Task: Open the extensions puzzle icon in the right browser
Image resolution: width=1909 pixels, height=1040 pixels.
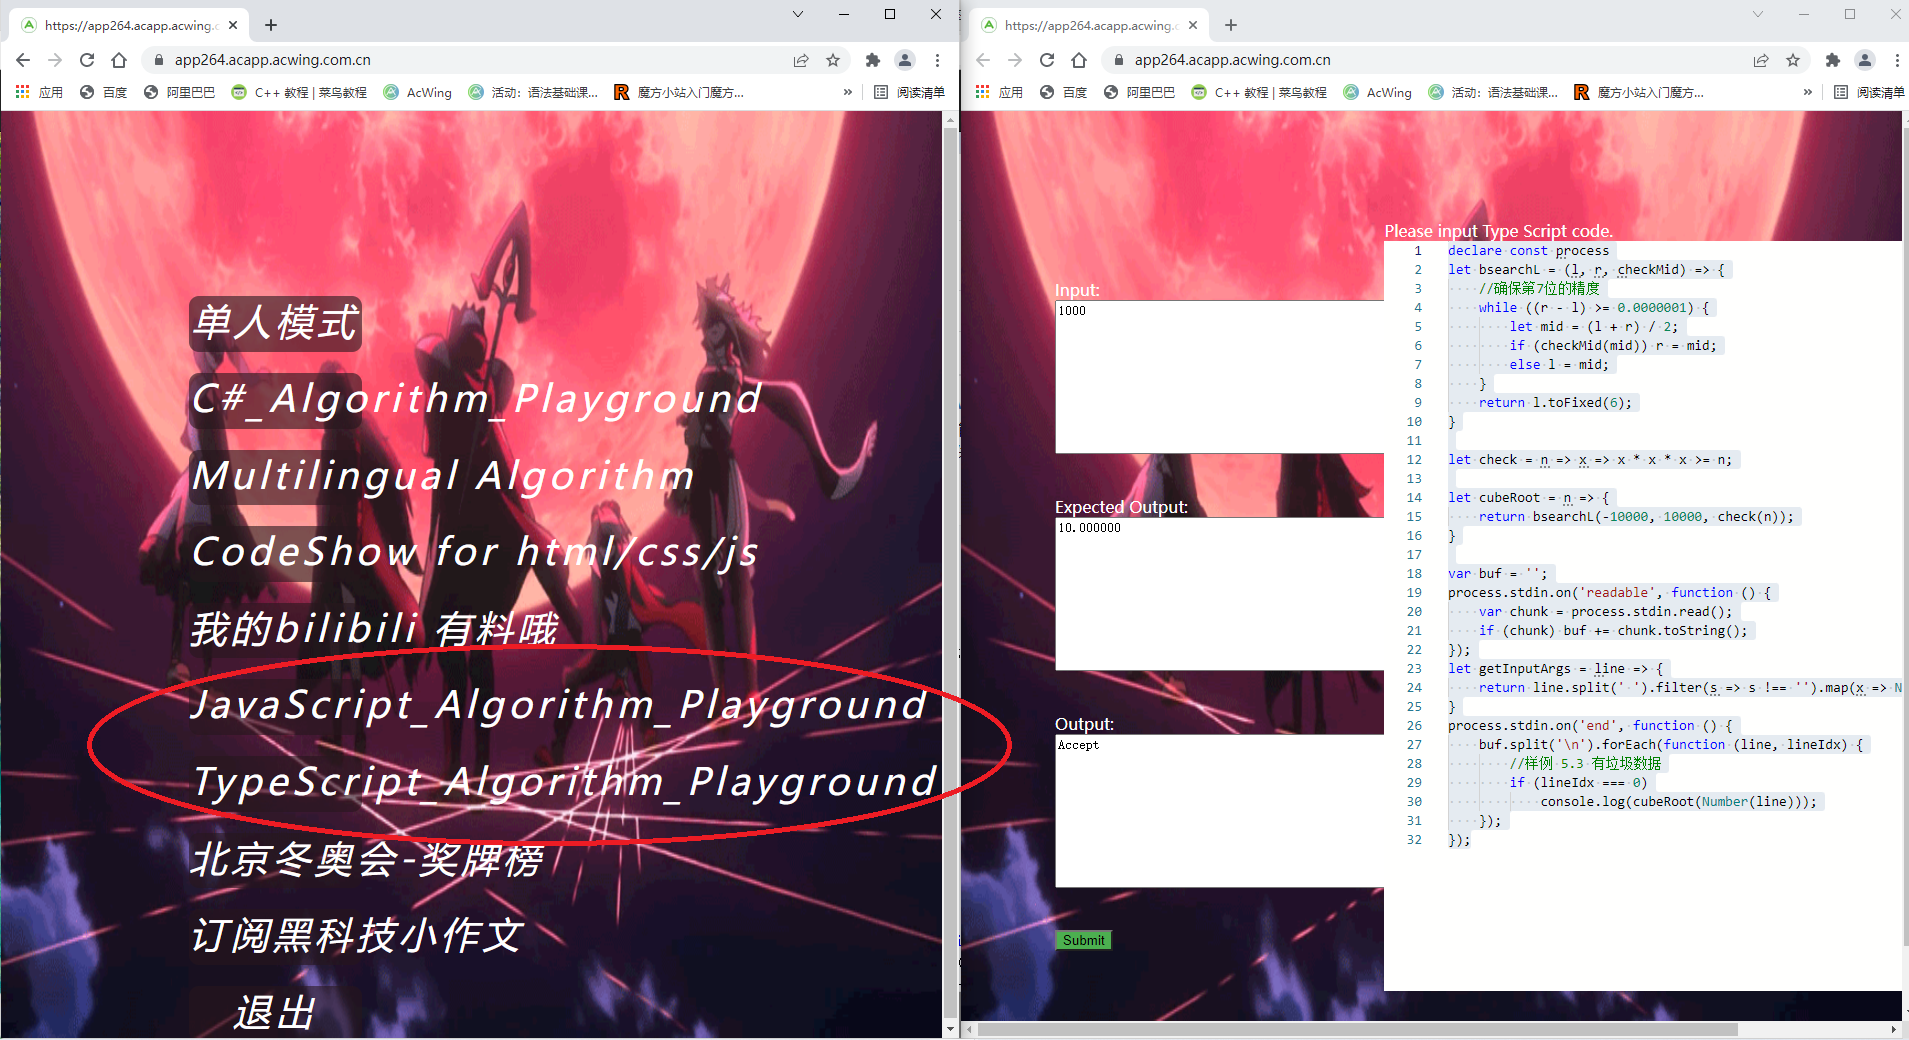Action: (x=1832, y=60)
